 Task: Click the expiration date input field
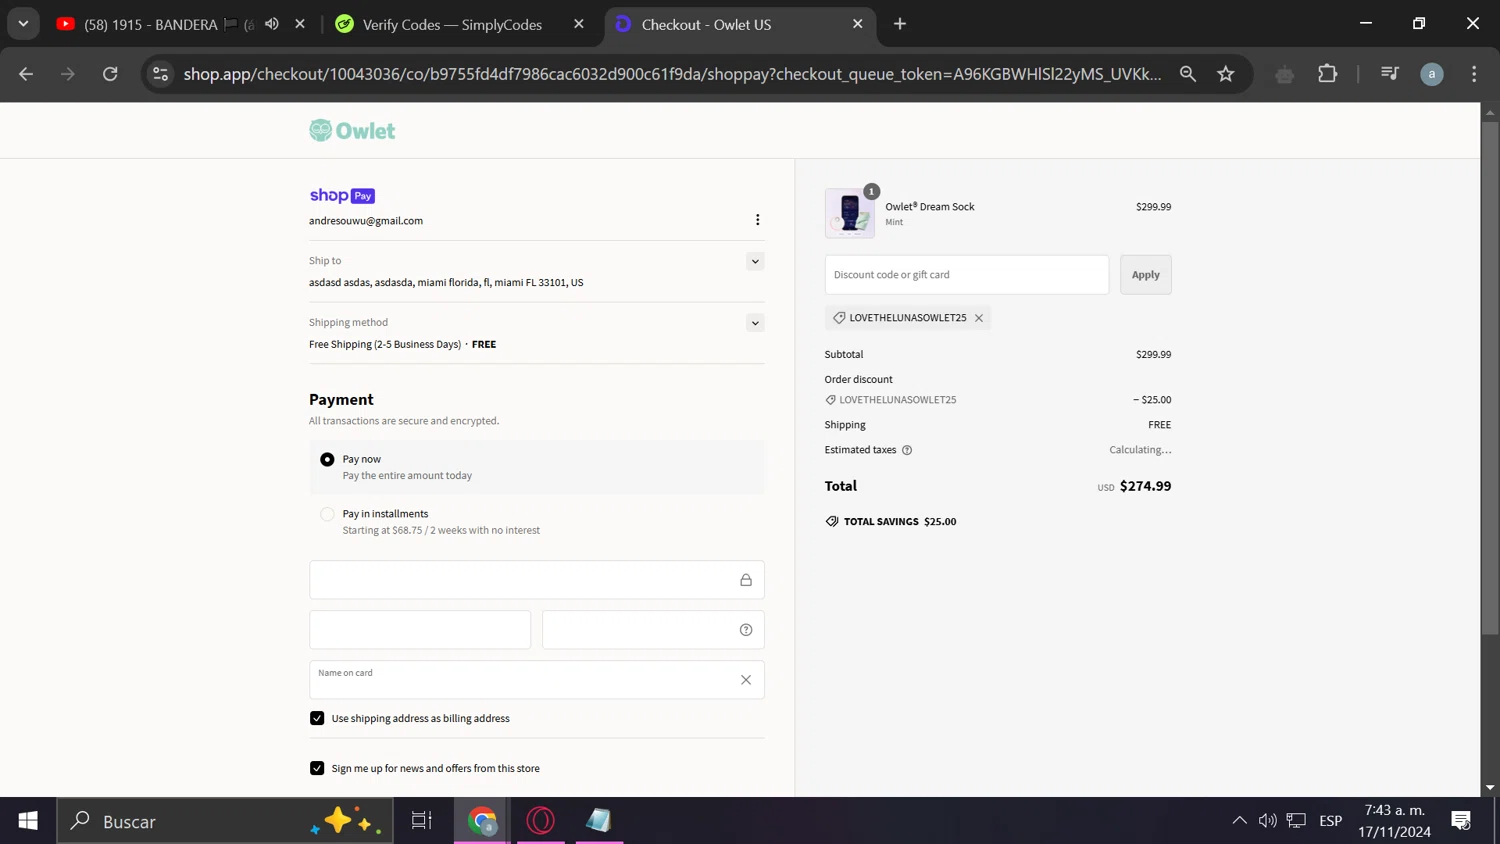click(420, 630)
